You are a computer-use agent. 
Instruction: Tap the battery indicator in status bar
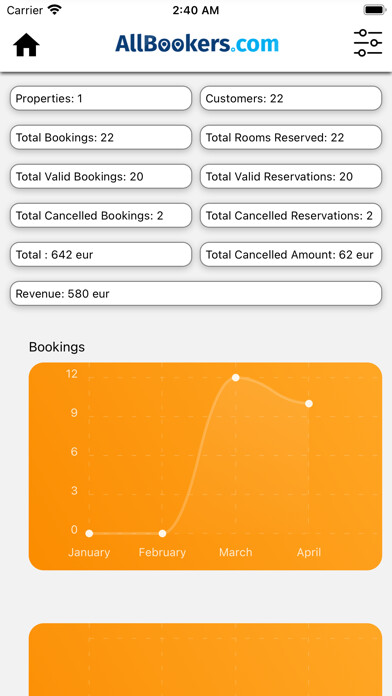(375, 10)
